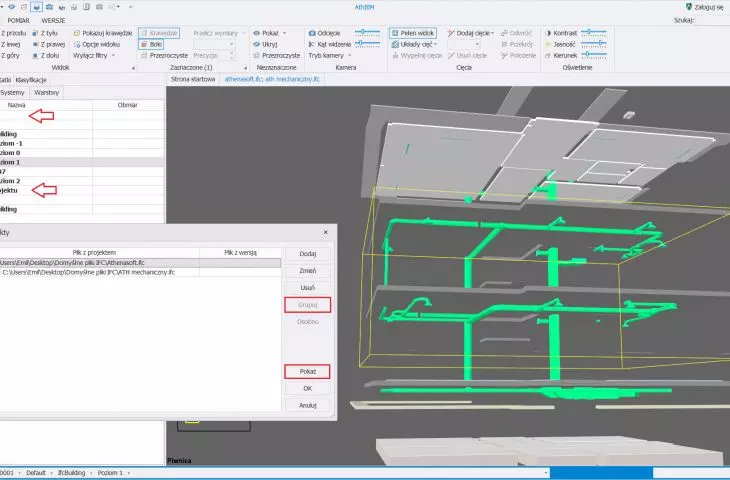Open the Wyłącz filtry dropdown
Screen dimensions: 730x480
[x=94, y=55]
